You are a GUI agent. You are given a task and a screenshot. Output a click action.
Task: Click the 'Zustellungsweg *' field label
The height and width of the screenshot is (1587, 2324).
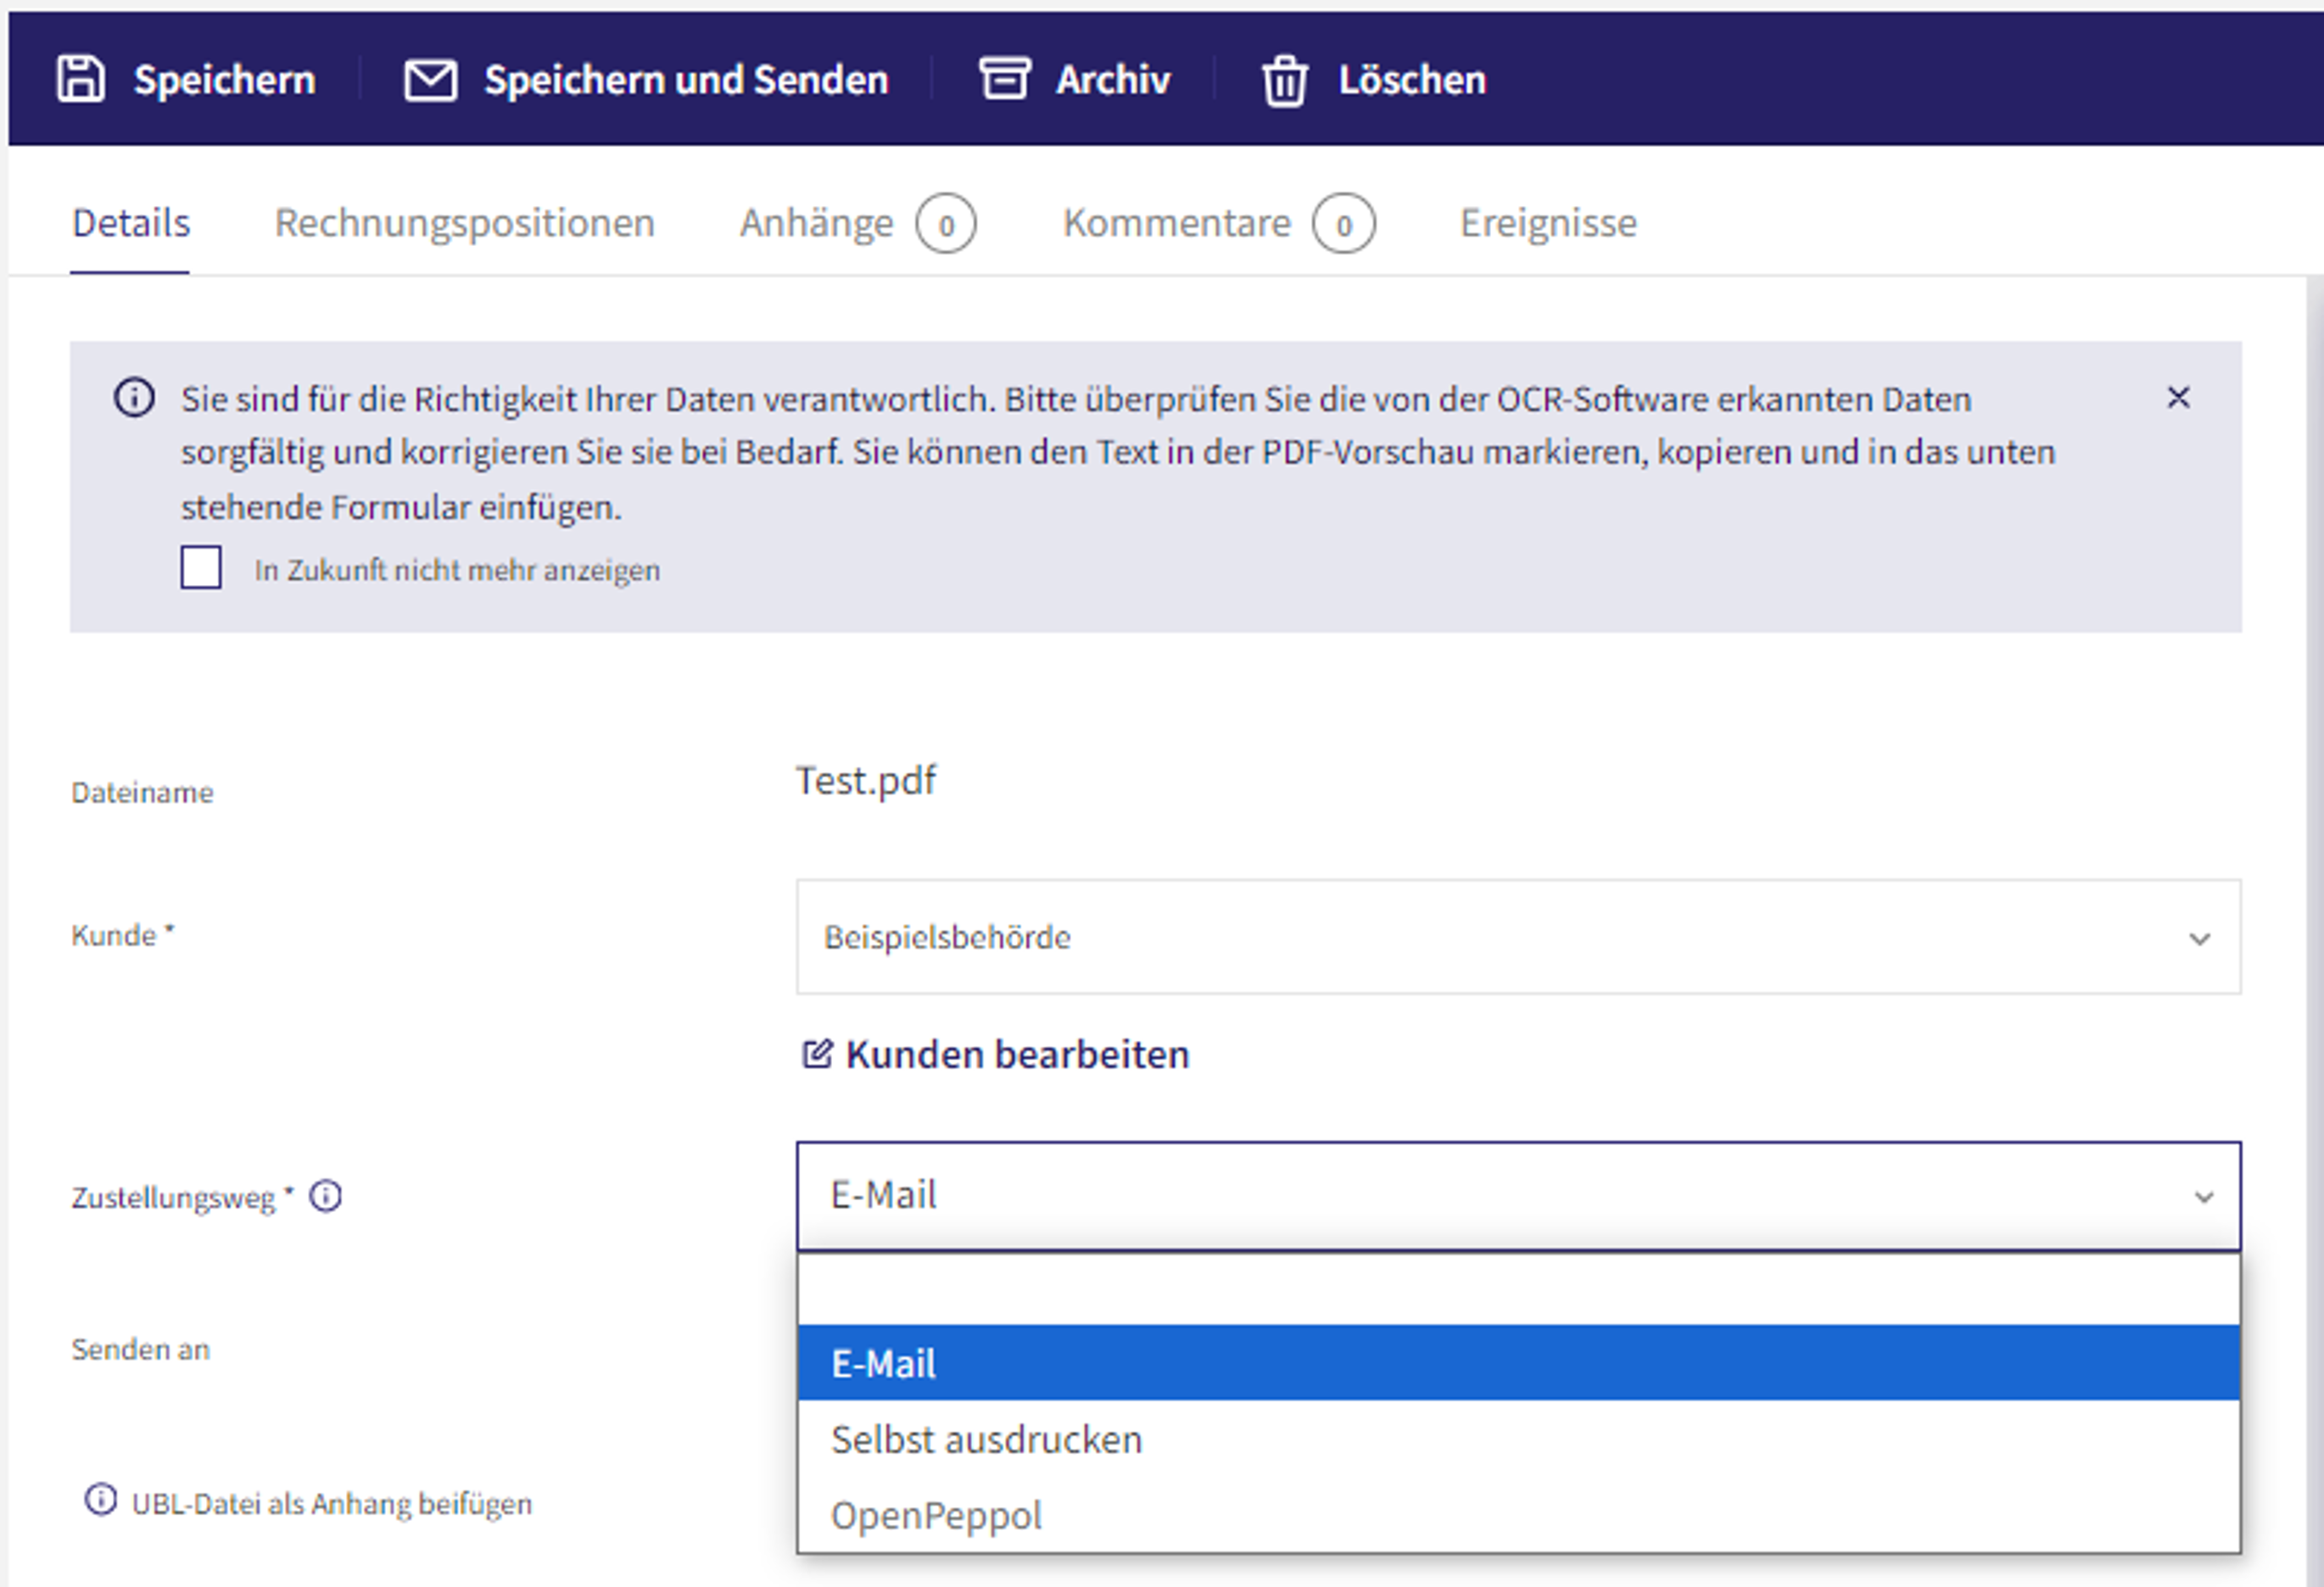pos(182,1197)
